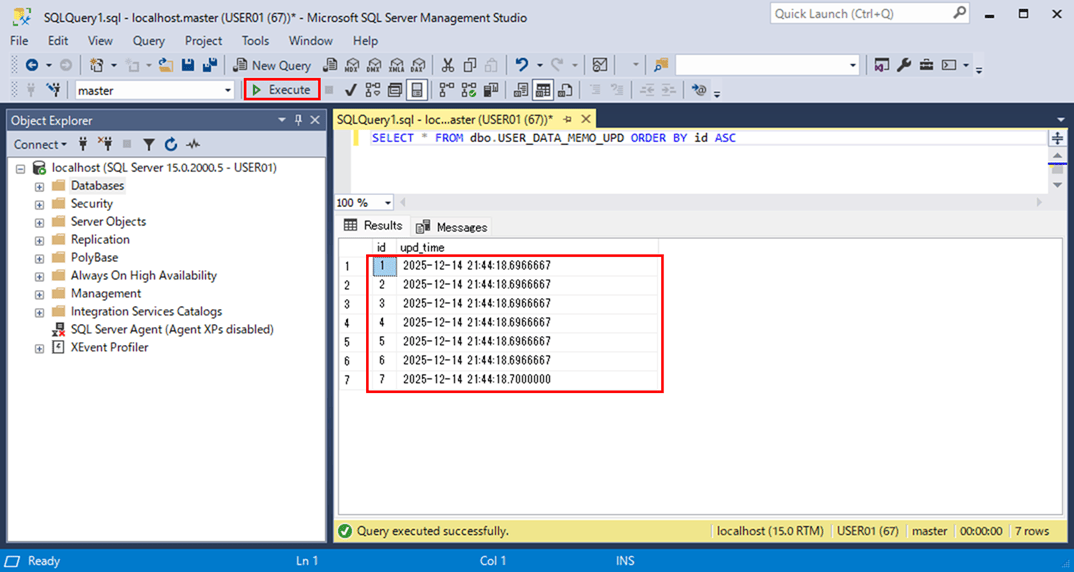
Task: Open the 100 % zoom dropdown
Action: (x=388, y=203)
